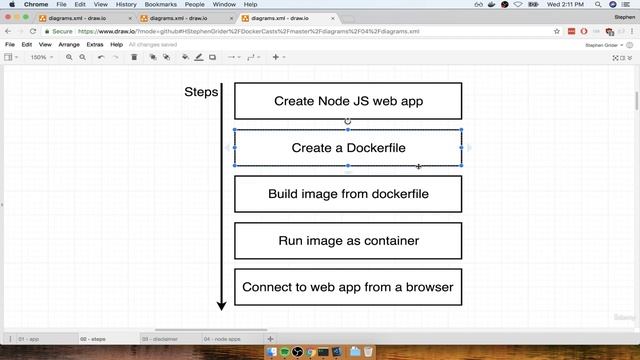Add a new page with the plus button
The image size is (640, 360).
[x=270, y=339]
